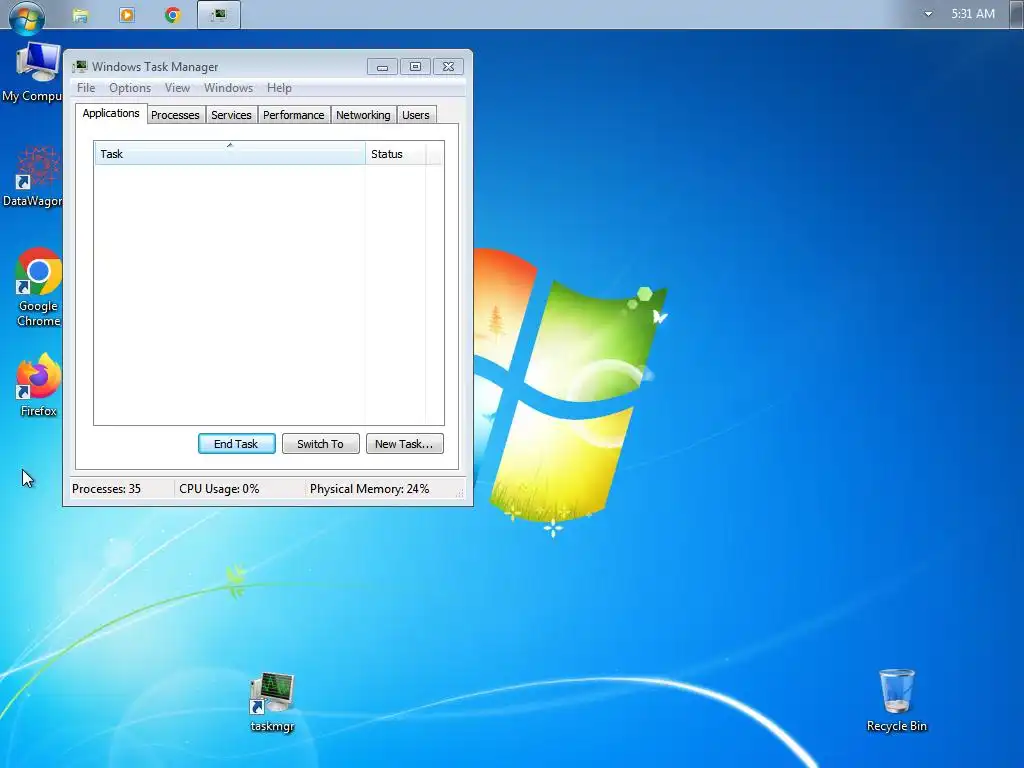The width and height of the screenshot is (1024, 768).
Task: Maximize the Task Manager window
Action: tap(415, 67)
